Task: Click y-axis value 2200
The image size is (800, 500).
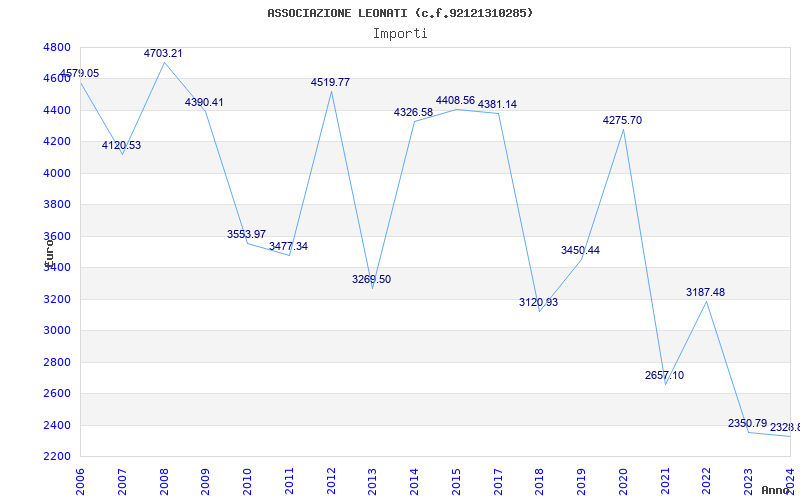Action: pos(57,457)
